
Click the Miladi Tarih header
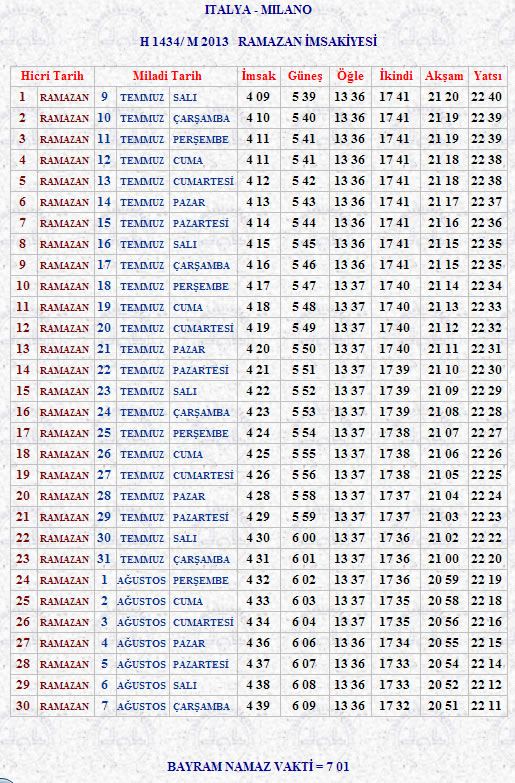167,76
